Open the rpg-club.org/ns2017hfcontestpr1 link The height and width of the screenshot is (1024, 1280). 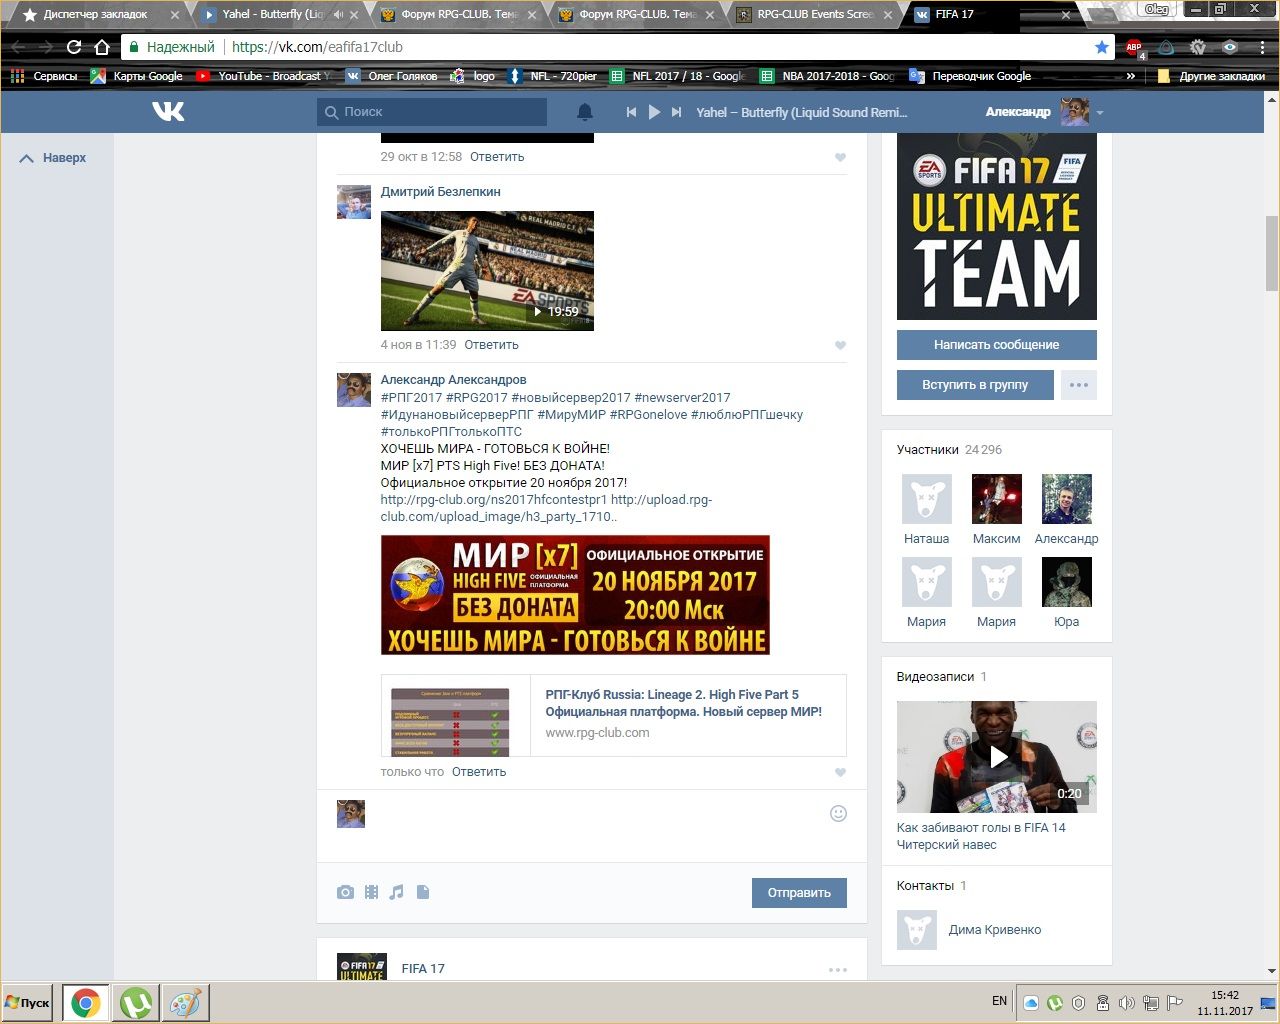494,500
